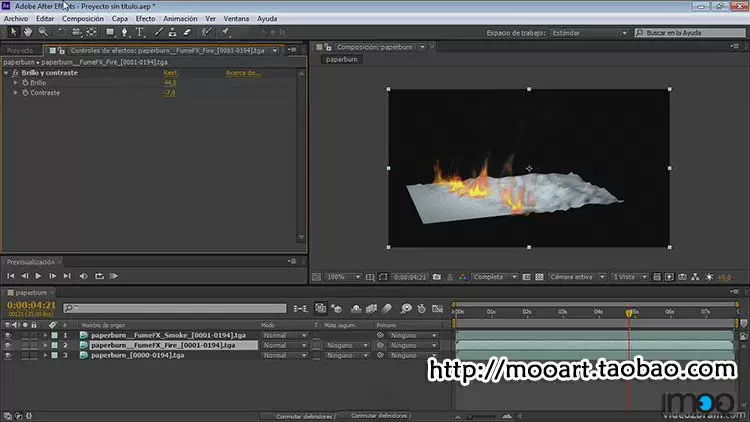Select the Unified Camera tool
The height and width of the screenshot is (422, 750).
point(76,32)
